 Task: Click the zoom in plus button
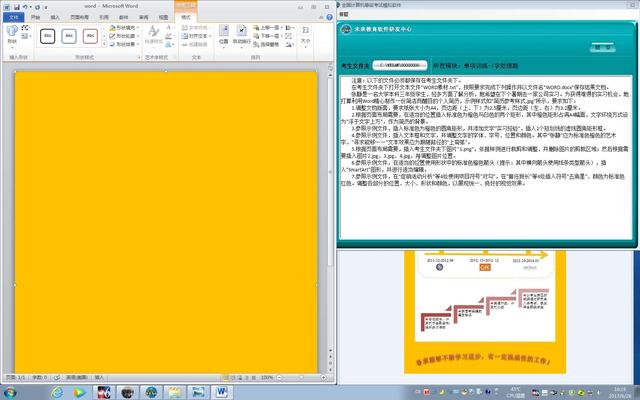pyautogui.click(x=323, y=378)
